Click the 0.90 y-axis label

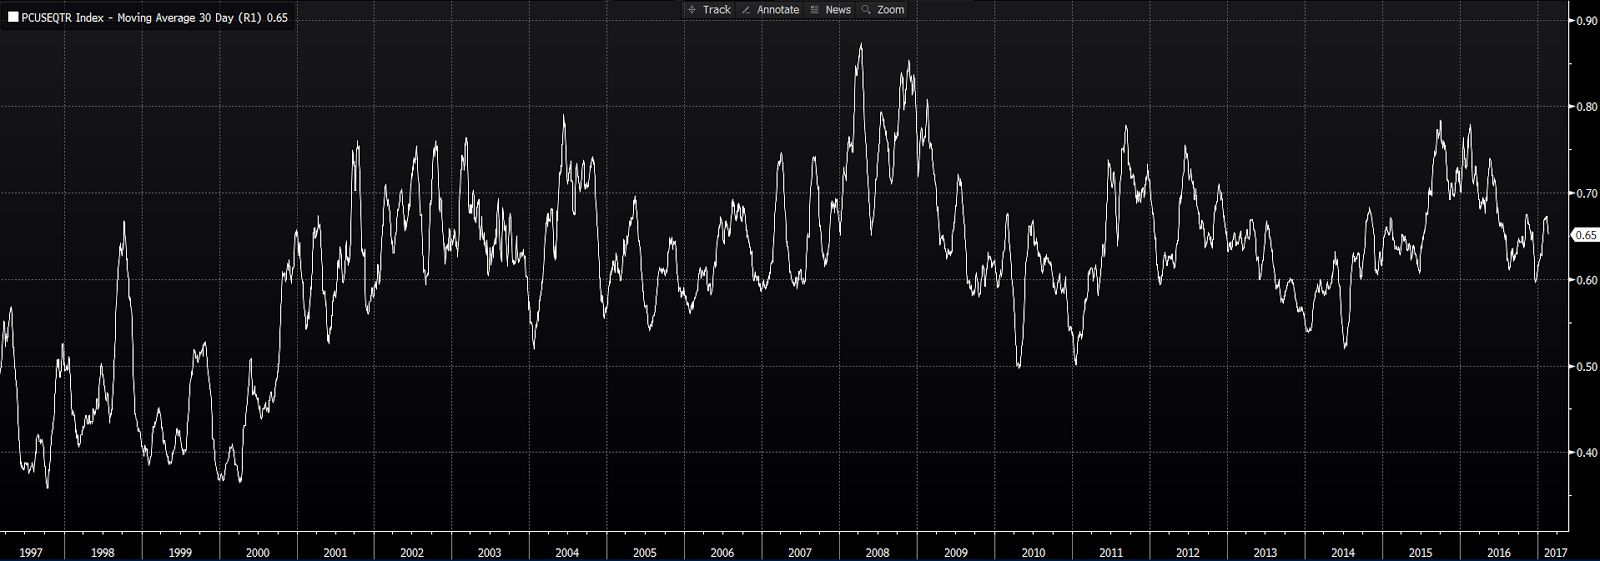(x=1587, y=21)
